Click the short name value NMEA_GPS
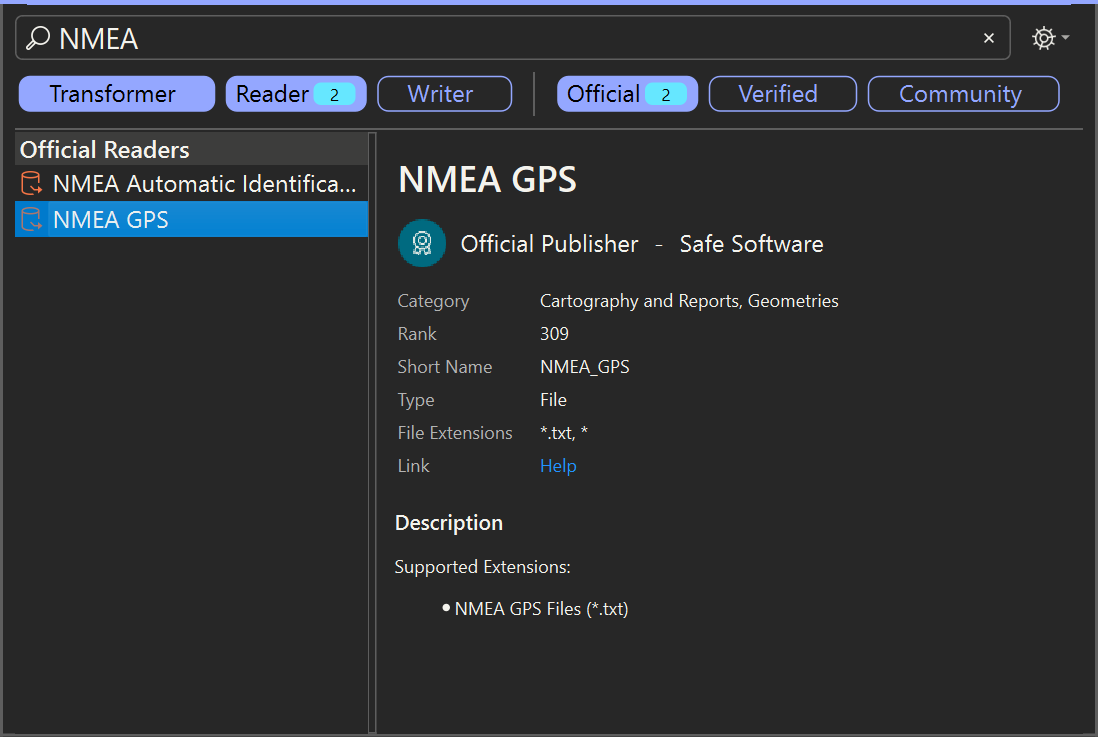This screenshot has height=737, width=1098. 585,367
